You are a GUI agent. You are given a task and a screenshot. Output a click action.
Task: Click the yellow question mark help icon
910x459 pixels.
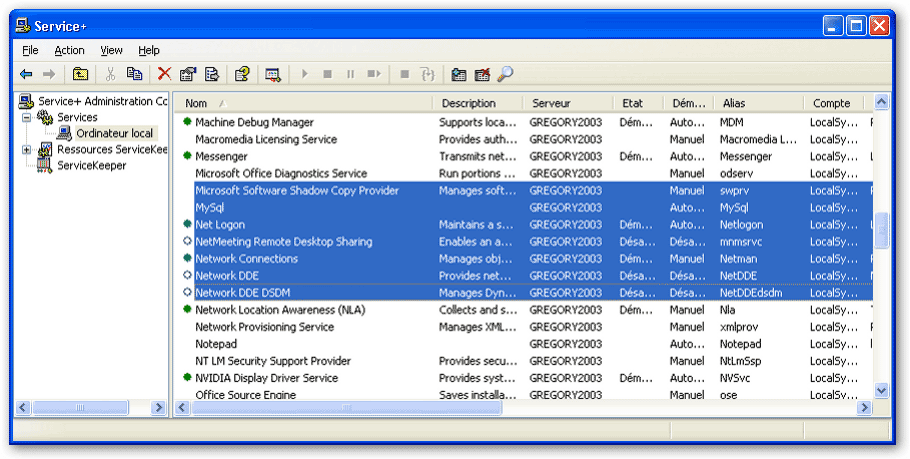[242, 74]
